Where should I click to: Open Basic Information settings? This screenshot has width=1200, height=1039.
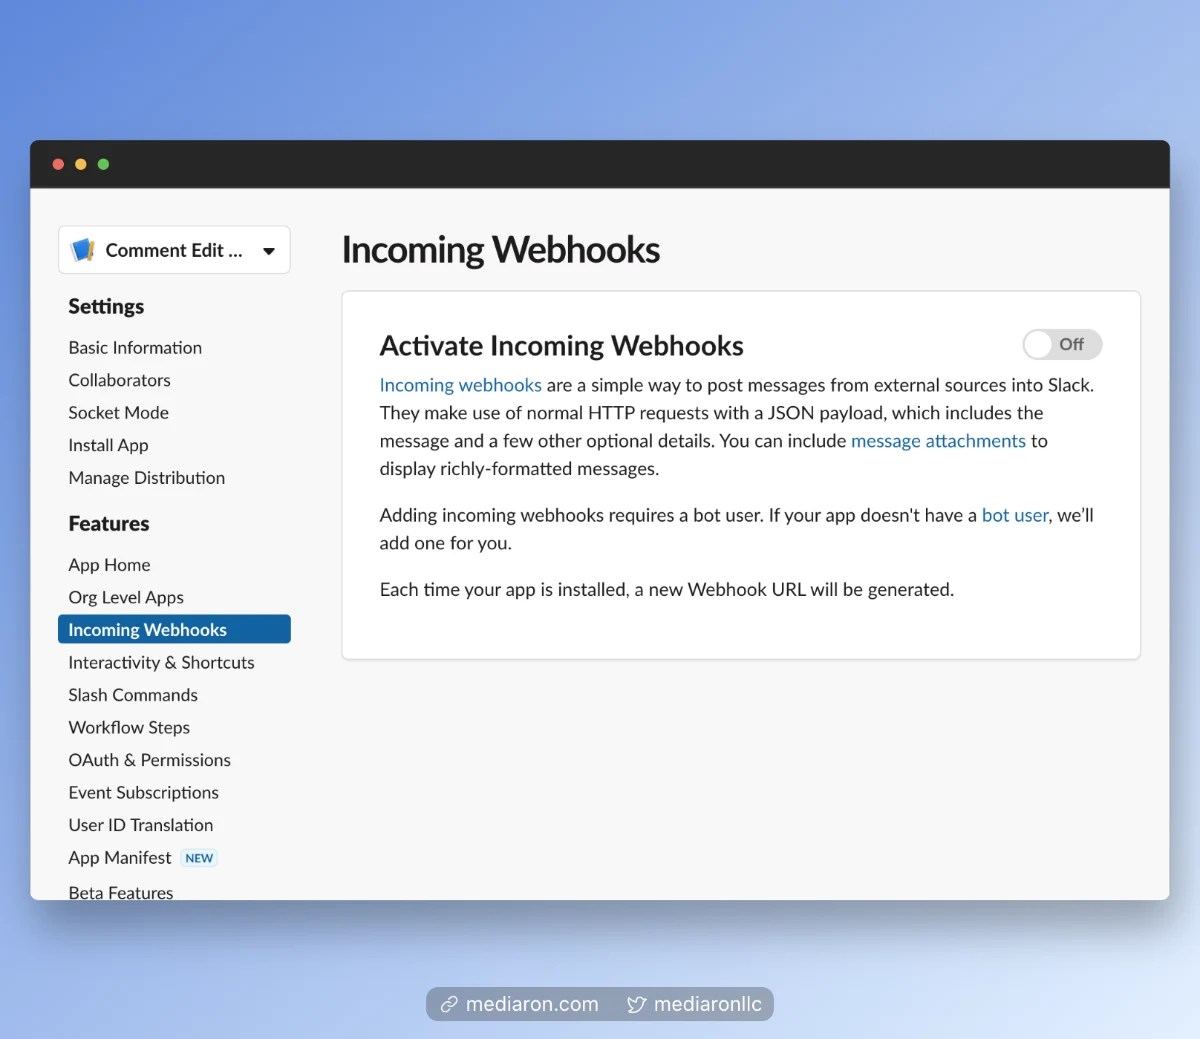point(134,347)
